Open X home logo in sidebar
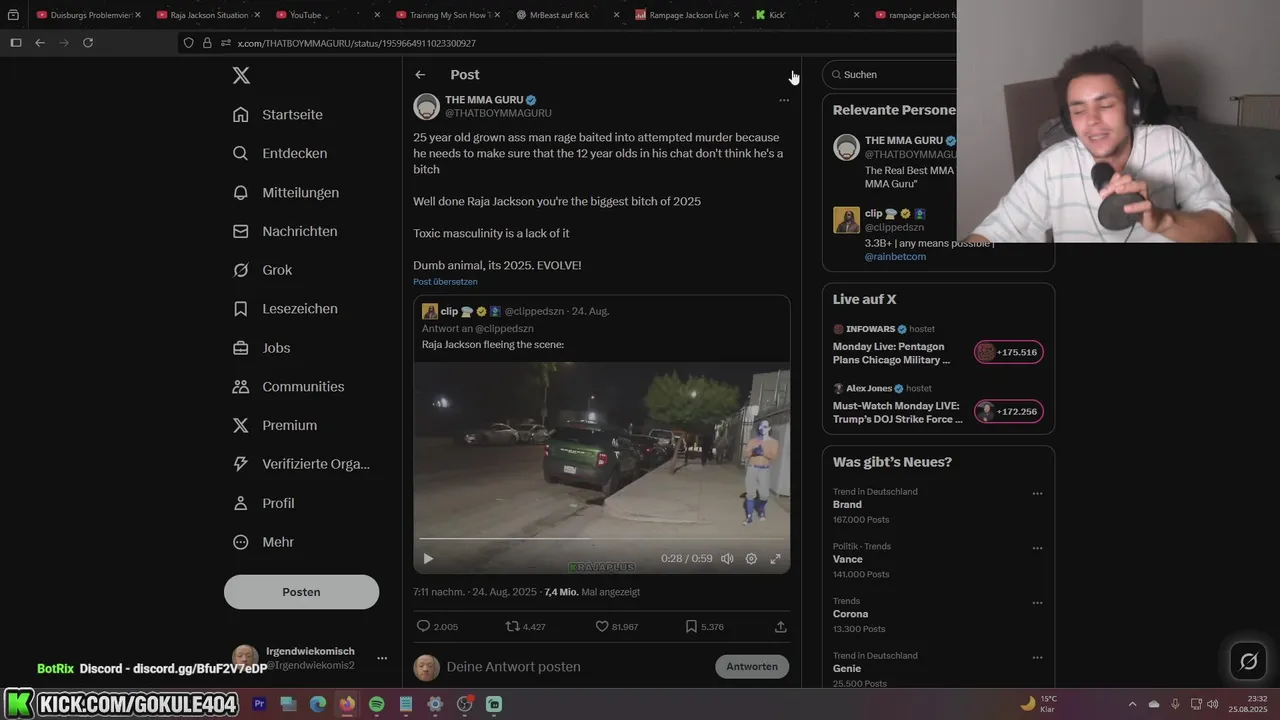The image size is (1280, 720). coord(241,75)
